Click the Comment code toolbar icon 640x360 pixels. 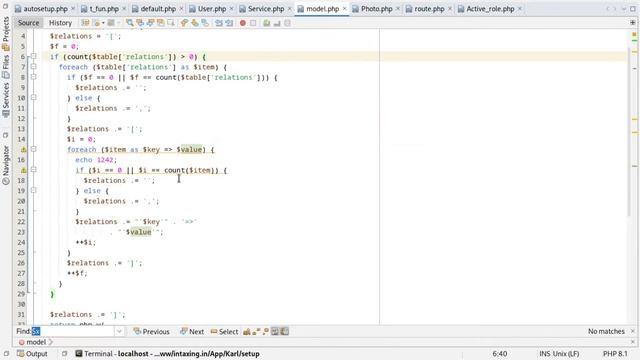point(267,23)
